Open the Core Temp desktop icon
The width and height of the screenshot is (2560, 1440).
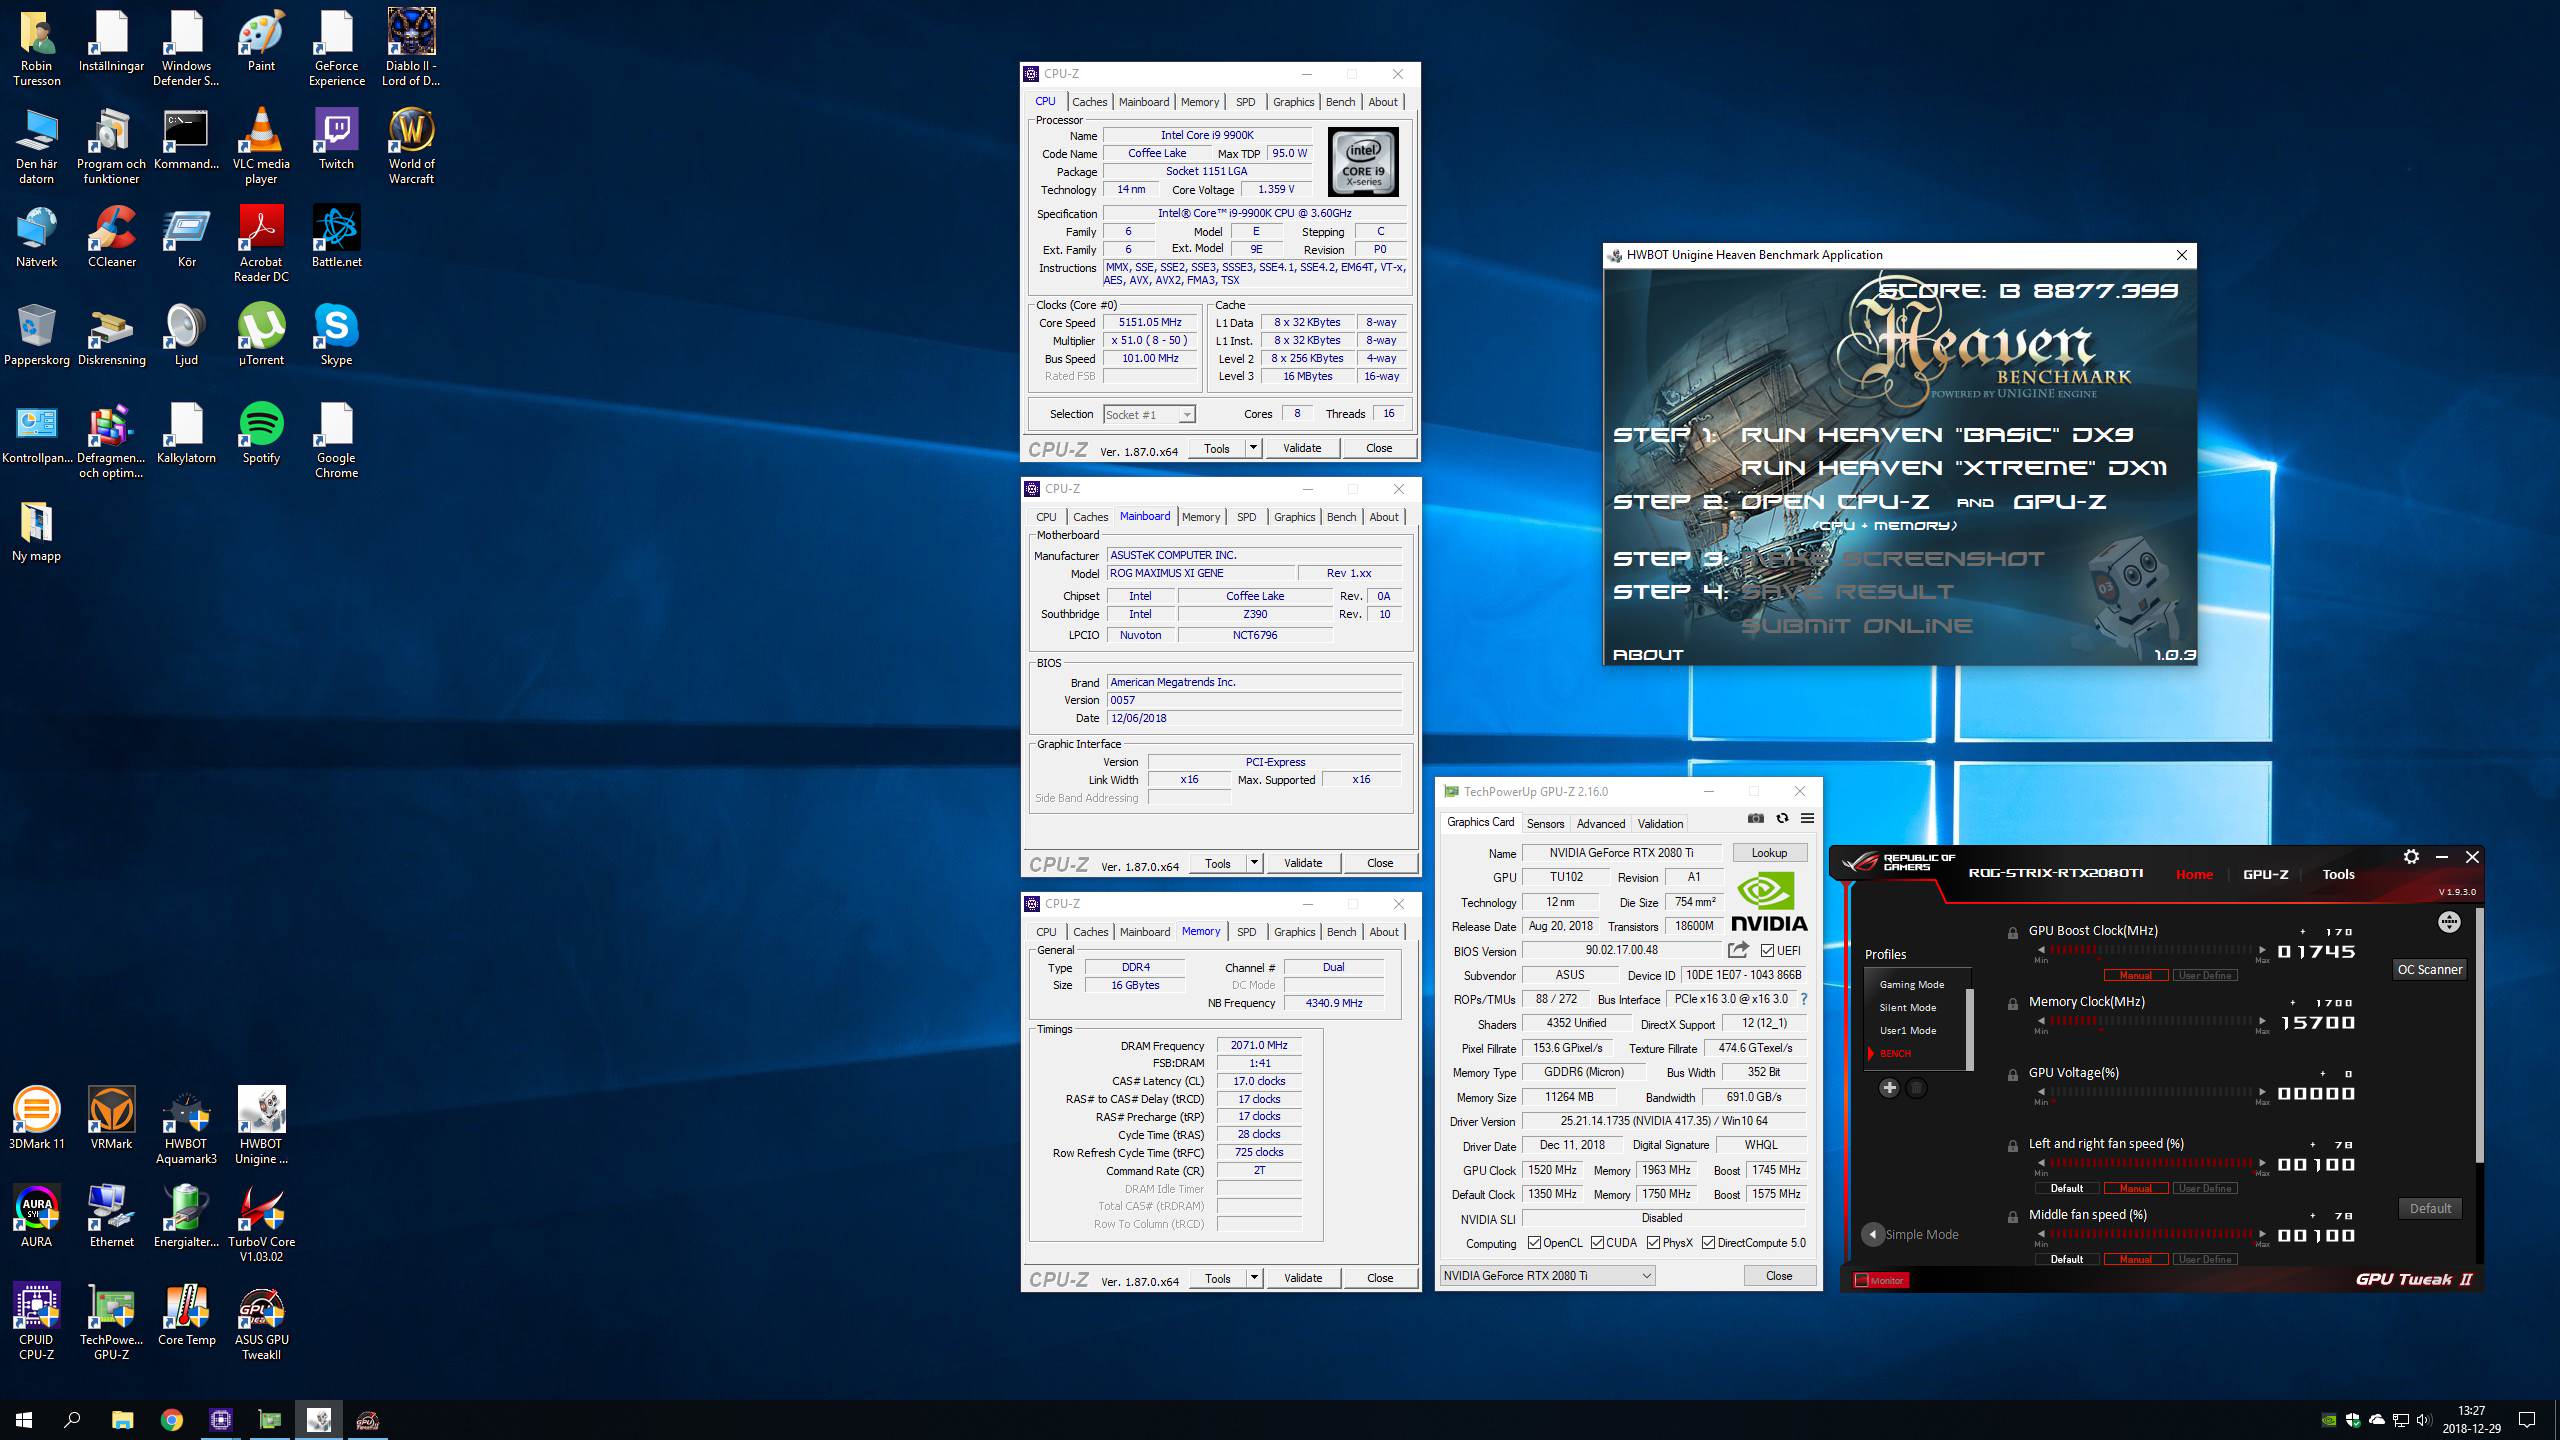point(186,1315)
